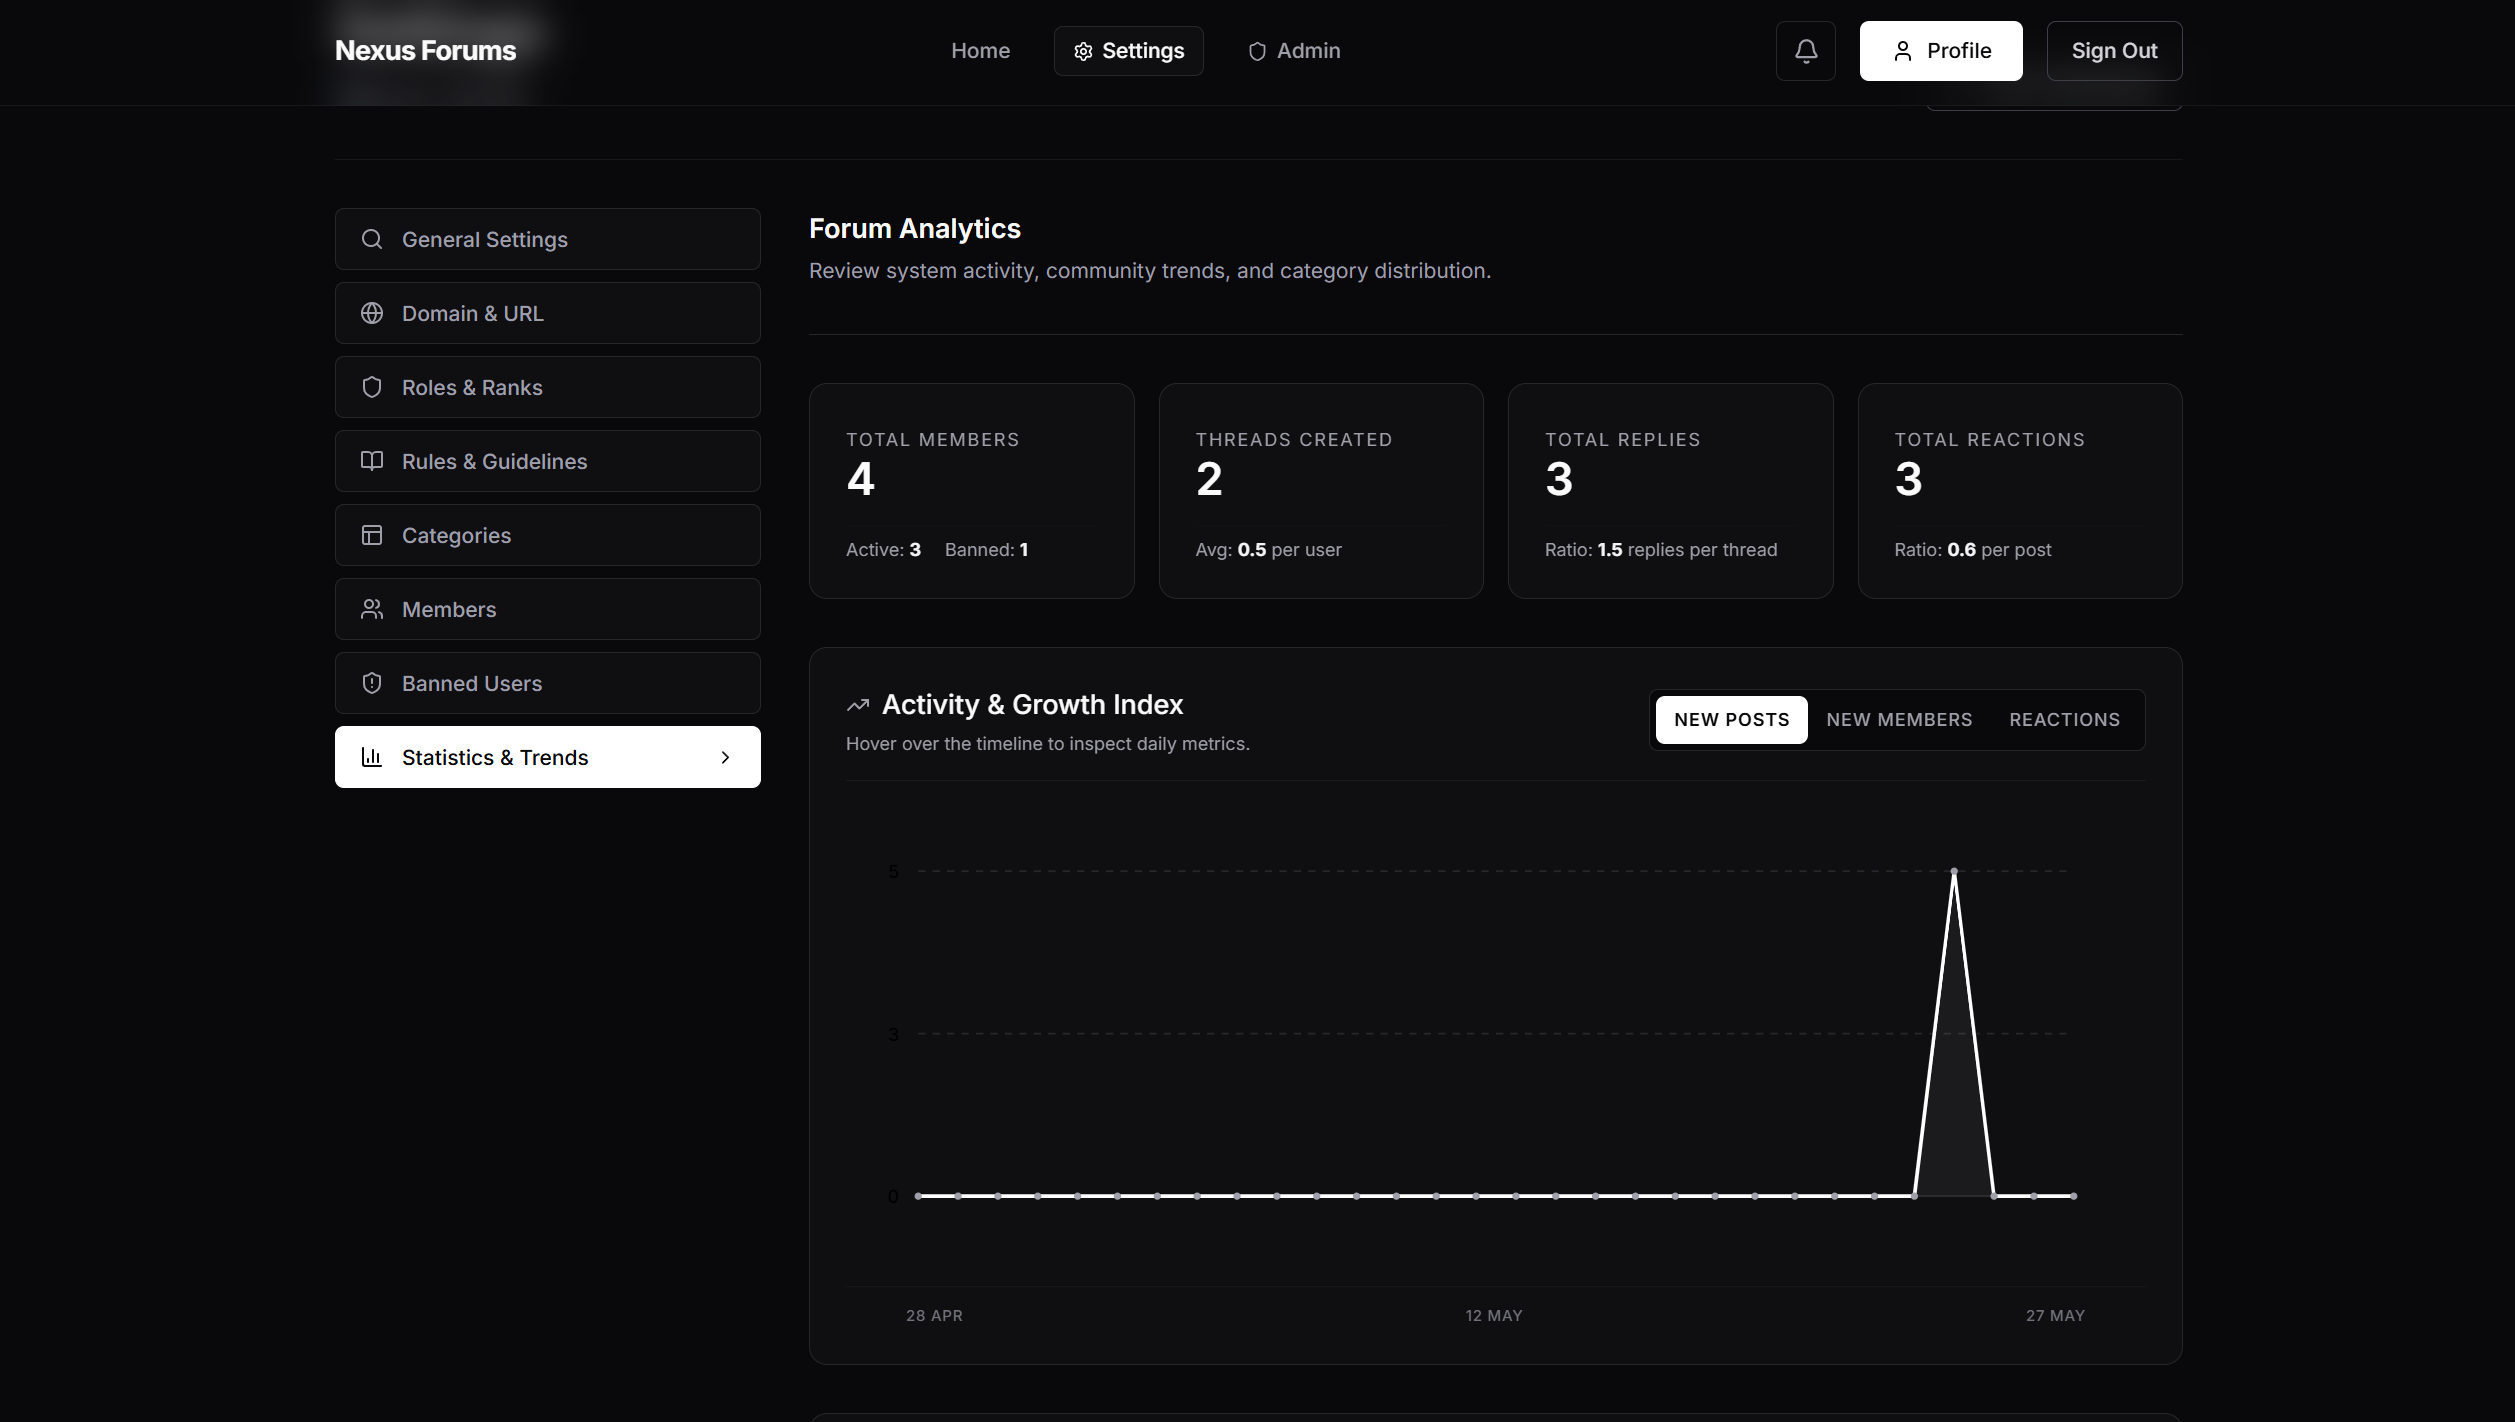Open Rules & Guidelines section
This screenshot has height=1422, width=2515.
(x=547, y=461)
